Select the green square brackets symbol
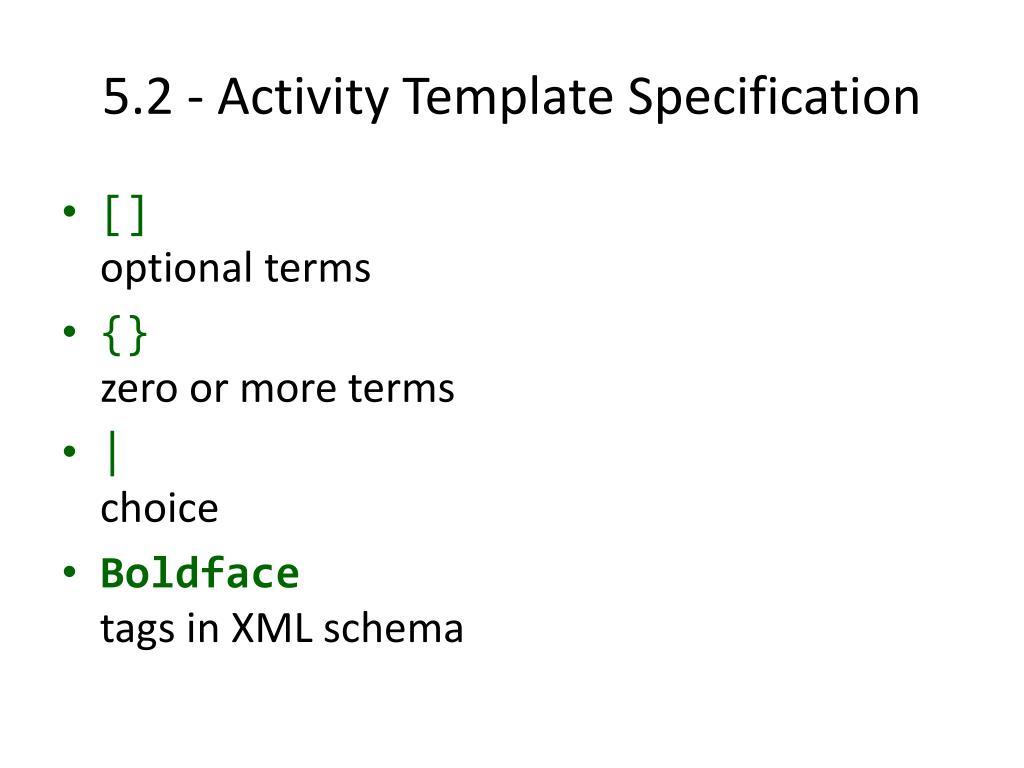 point(124,215)
